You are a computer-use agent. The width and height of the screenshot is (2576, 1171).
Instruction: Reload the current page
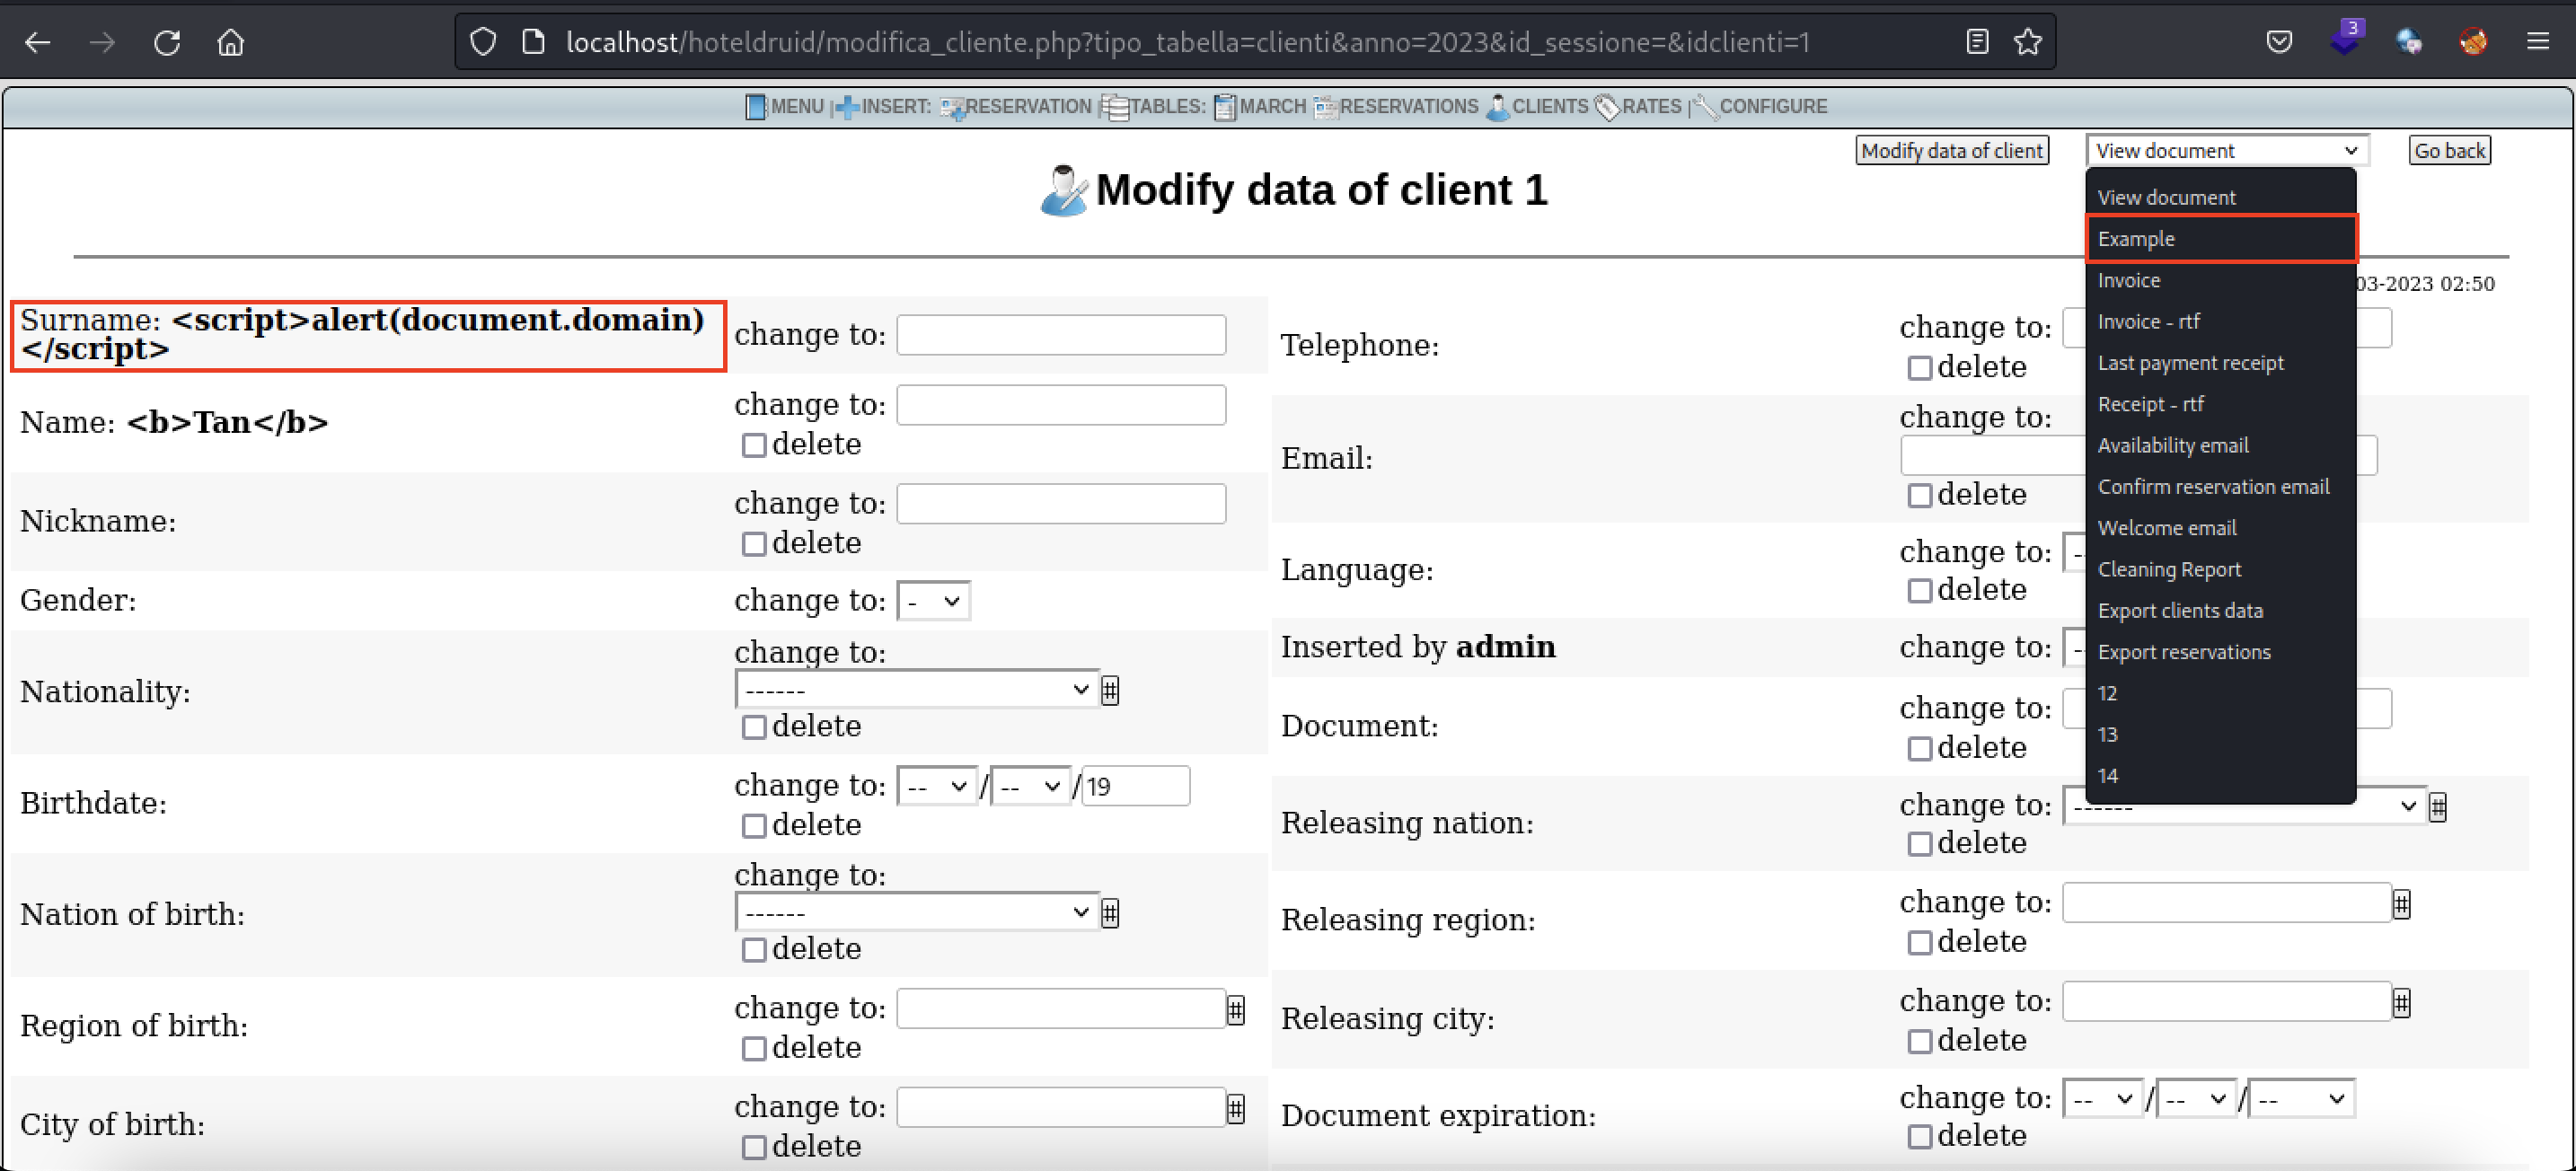point(167,42)
